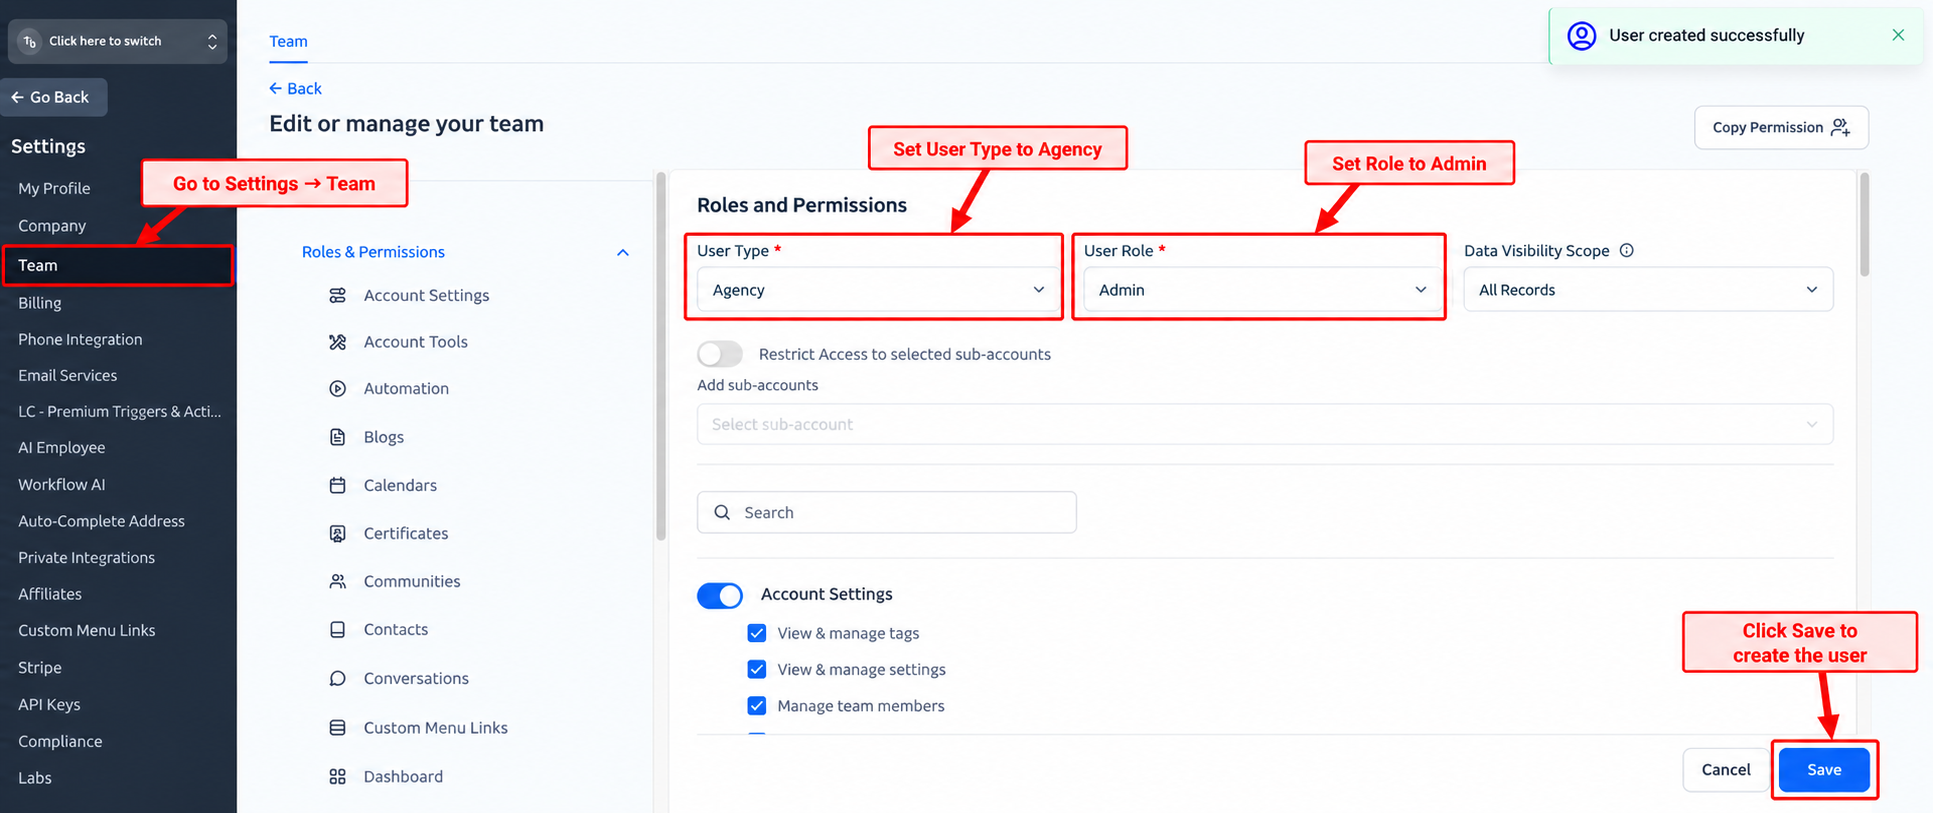Click the Certificates badge icon

337,533
